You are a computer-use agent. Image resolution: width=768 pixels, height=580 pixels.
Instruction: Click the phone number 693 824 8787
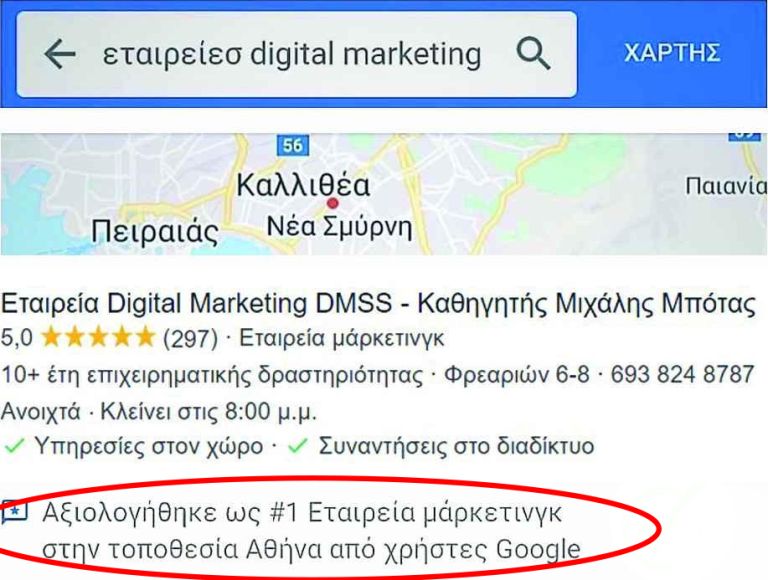click(682, 375)
